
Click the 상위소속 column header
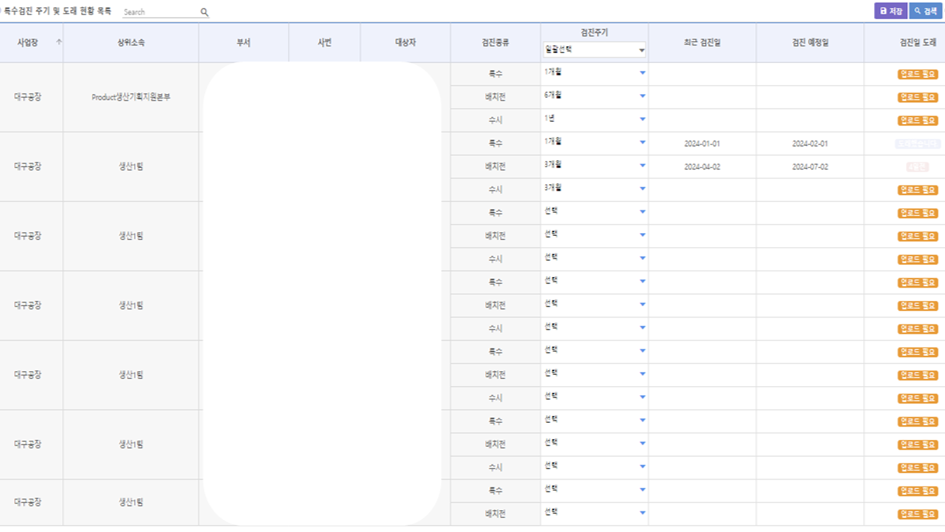131,43
